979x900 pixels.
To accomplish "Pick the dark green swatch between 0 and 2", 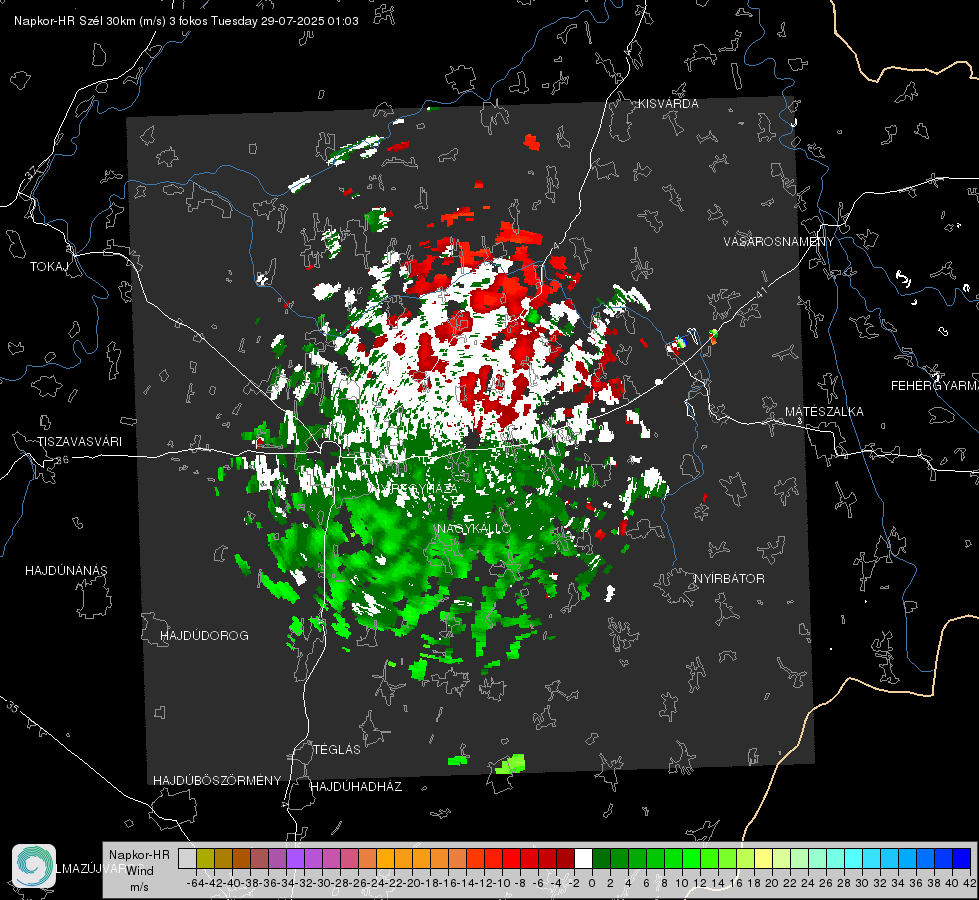I will (x=601, y=858).
